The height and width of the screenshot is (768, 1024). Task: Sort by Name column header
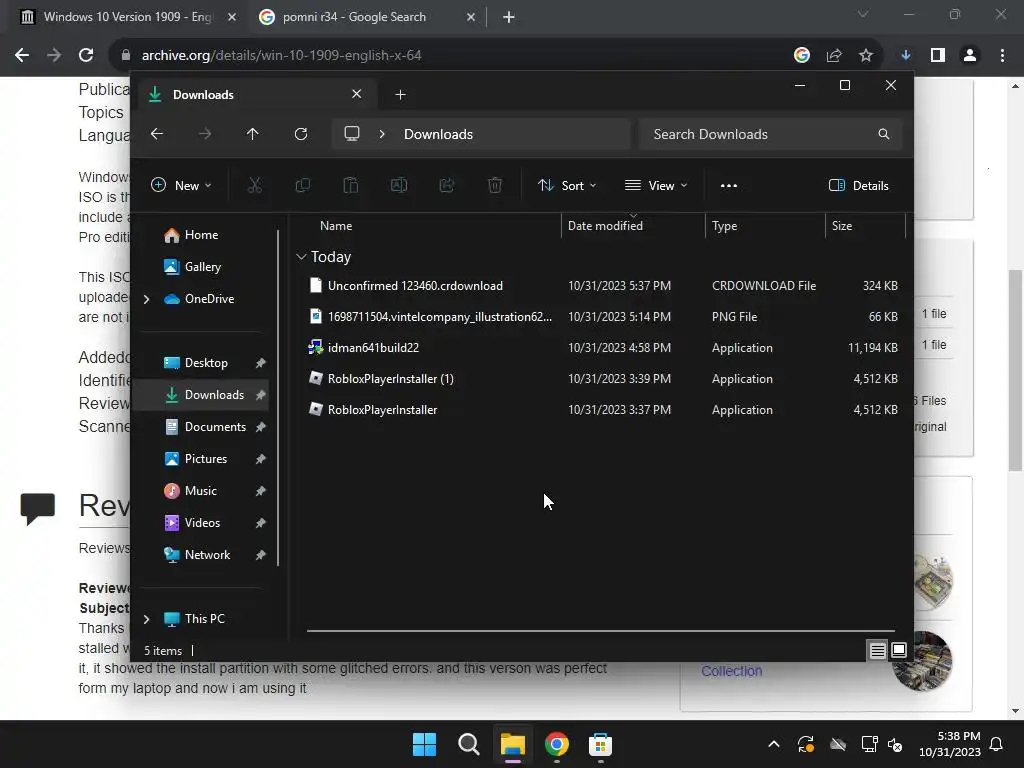coord(336,226)
